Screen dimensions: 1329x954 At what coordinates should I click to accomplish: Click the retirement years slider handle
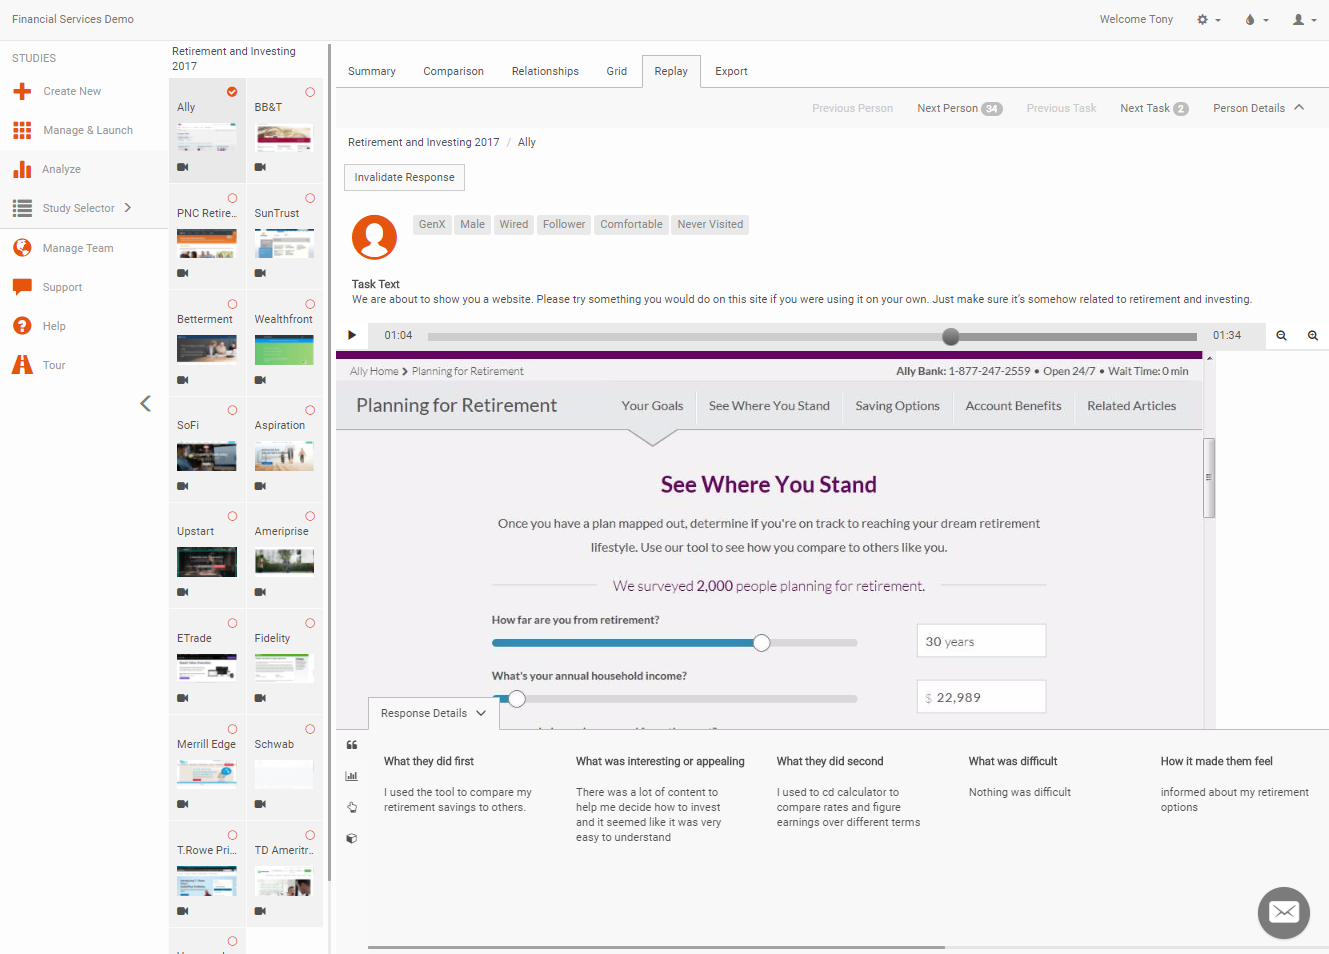[762, 643]
